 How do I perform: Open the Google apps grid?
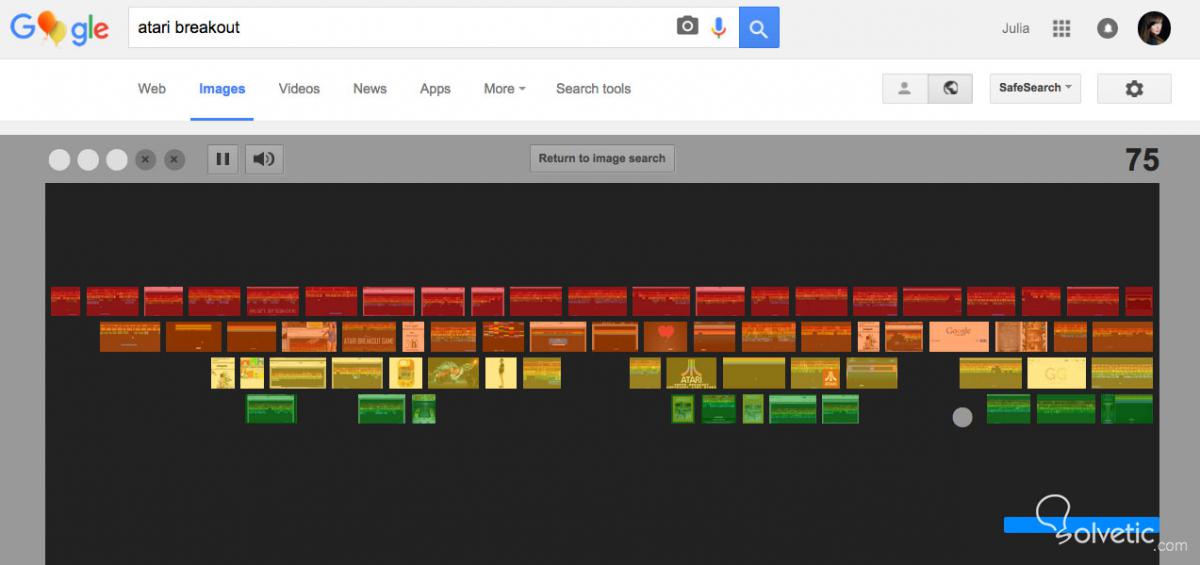coord(1062,28)
